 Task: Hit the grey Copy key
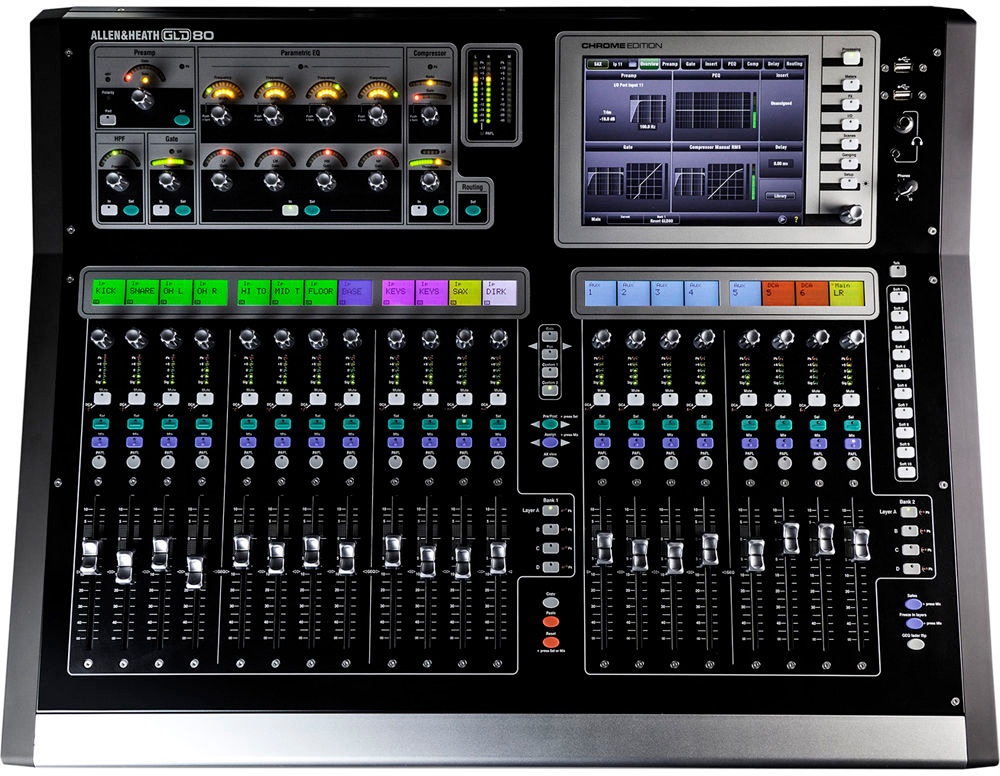point(550,602)
